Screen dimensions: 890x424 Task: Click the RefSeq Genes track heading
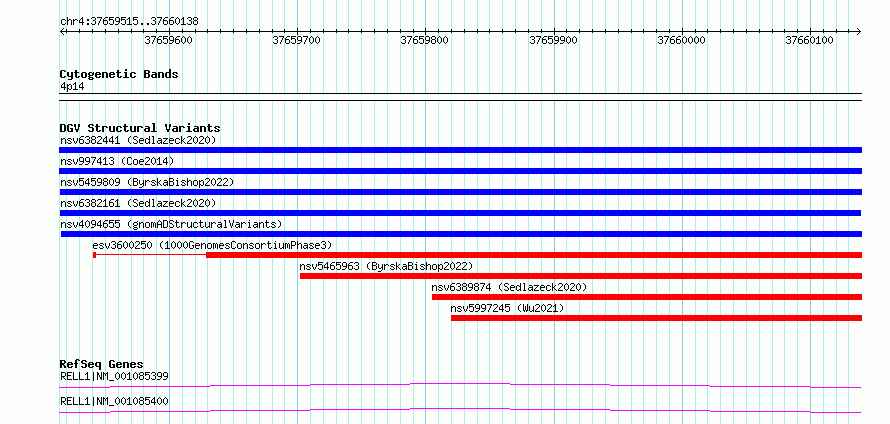102,364
